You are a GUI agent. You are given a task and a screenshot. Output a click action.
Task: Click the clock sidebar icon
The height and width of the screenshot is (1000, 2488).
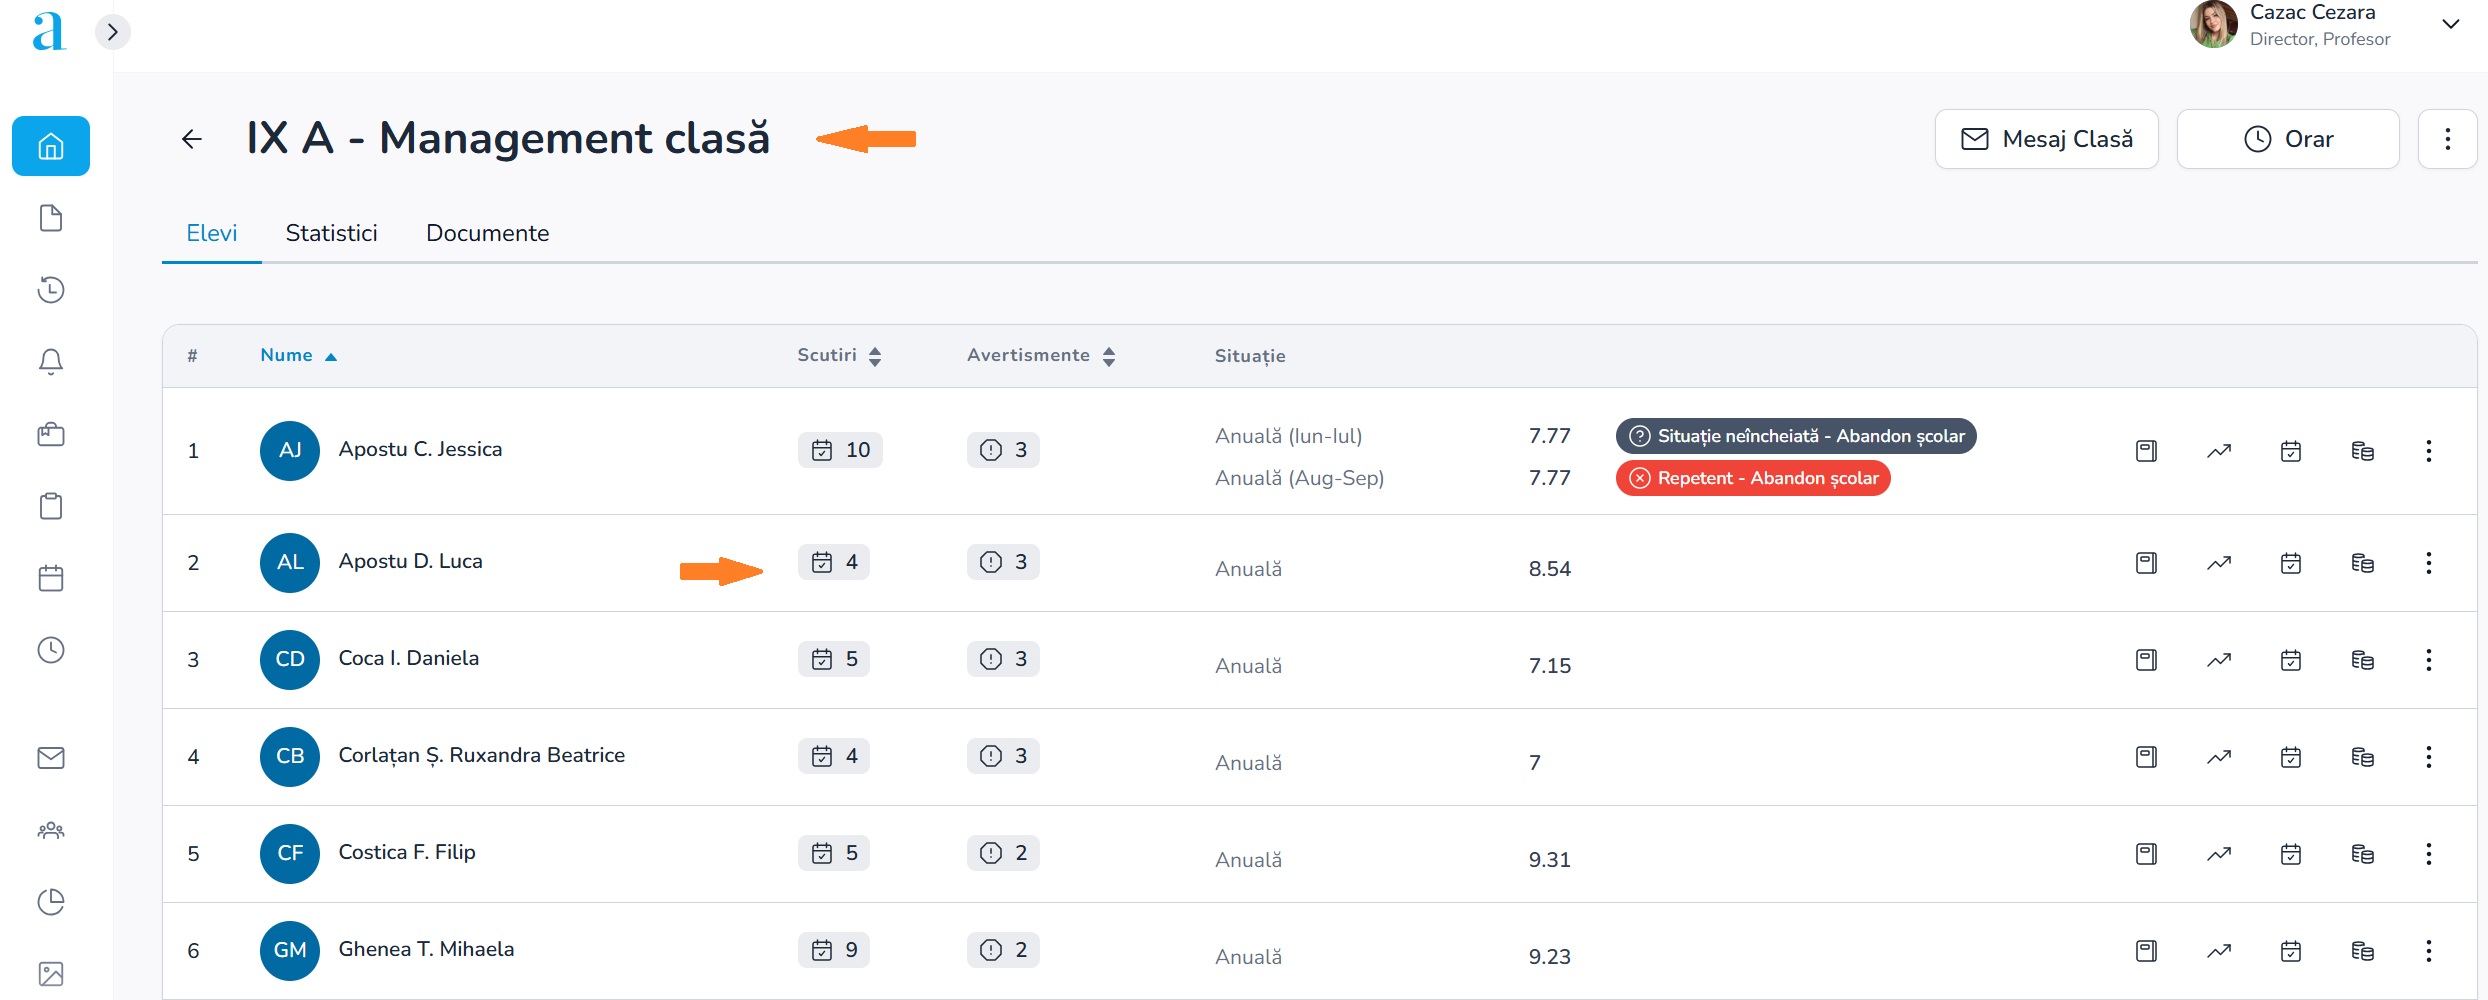pyautogui.click(x=51, y=650)
